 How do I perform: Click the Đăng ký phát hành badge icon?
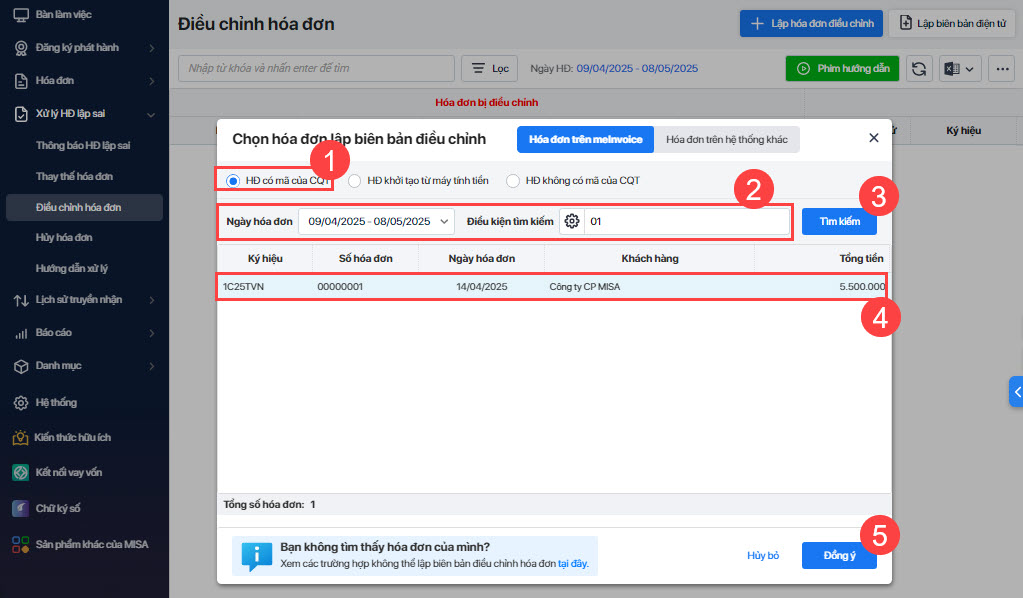pyautogui.click(x=21, y=48)
